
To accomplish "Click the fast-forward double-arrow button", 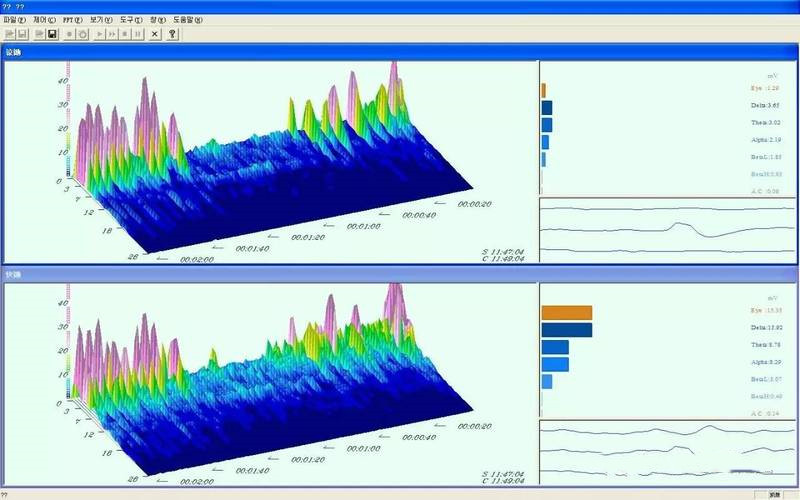I will coord(112,34).
